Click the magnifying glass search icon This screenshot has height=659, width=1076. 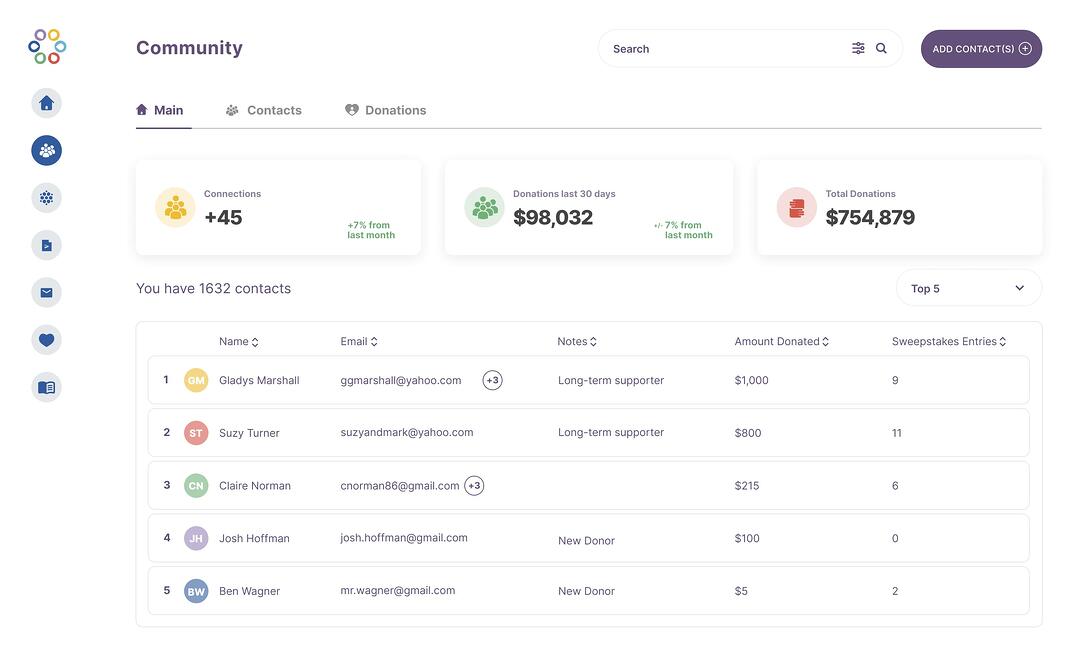pos(881,48)
